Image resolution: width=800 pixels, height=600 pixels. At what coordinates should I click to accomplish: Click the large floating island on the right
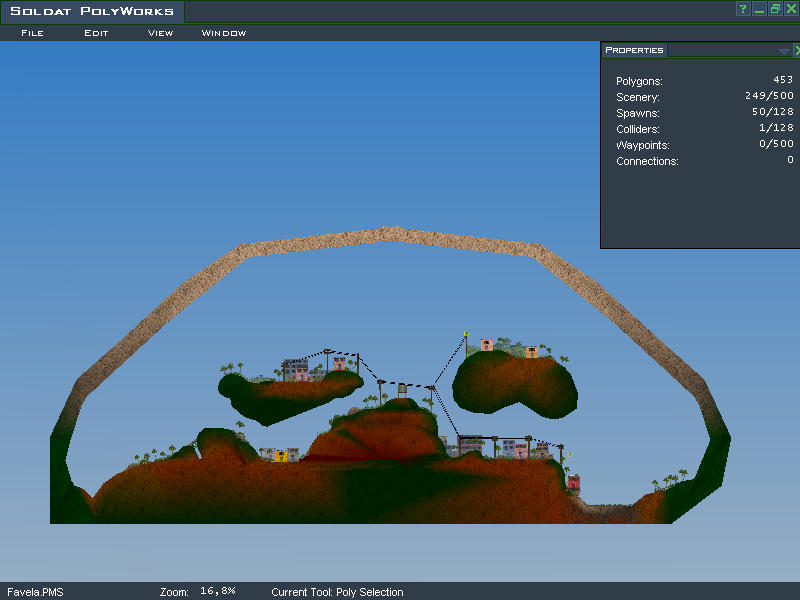click(x=515, y=385)
